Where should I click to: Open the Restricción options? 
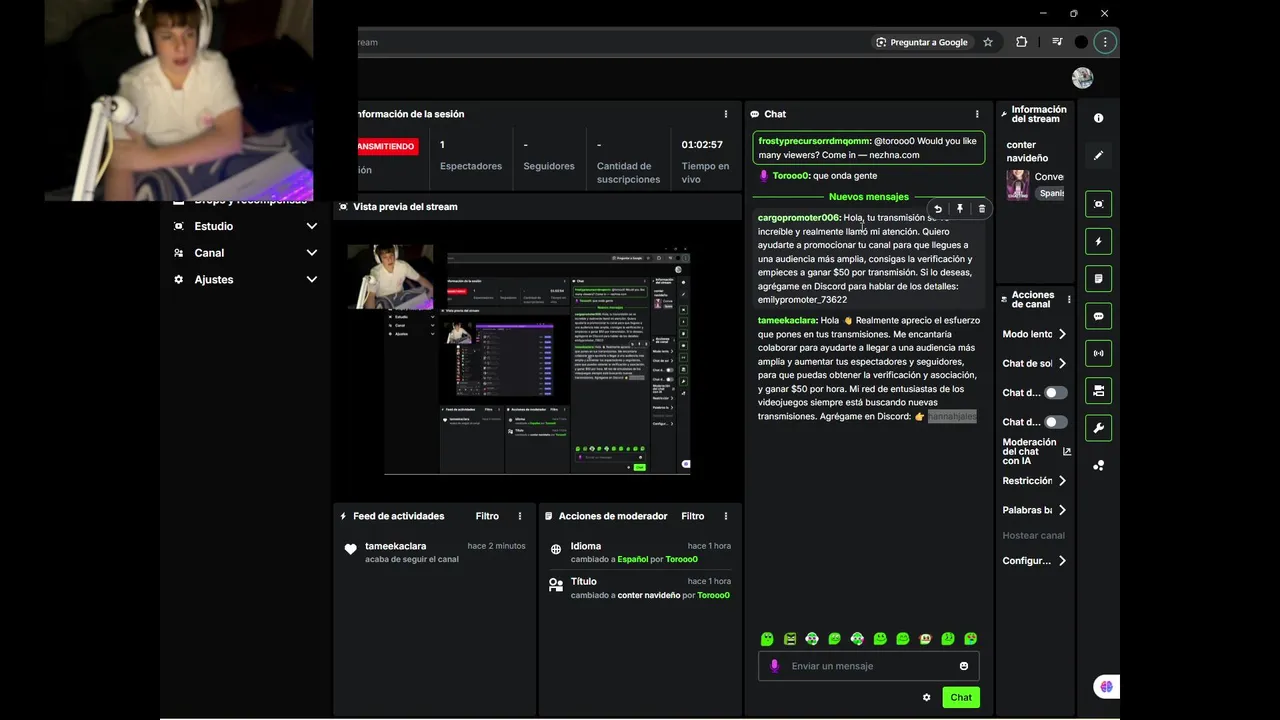1034,481
